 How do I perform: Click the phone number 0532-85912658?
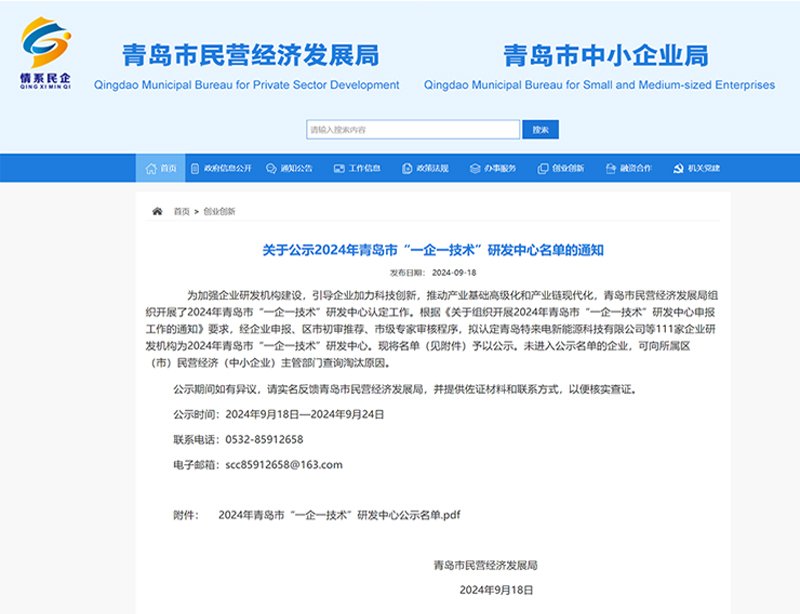click(264, 439)
